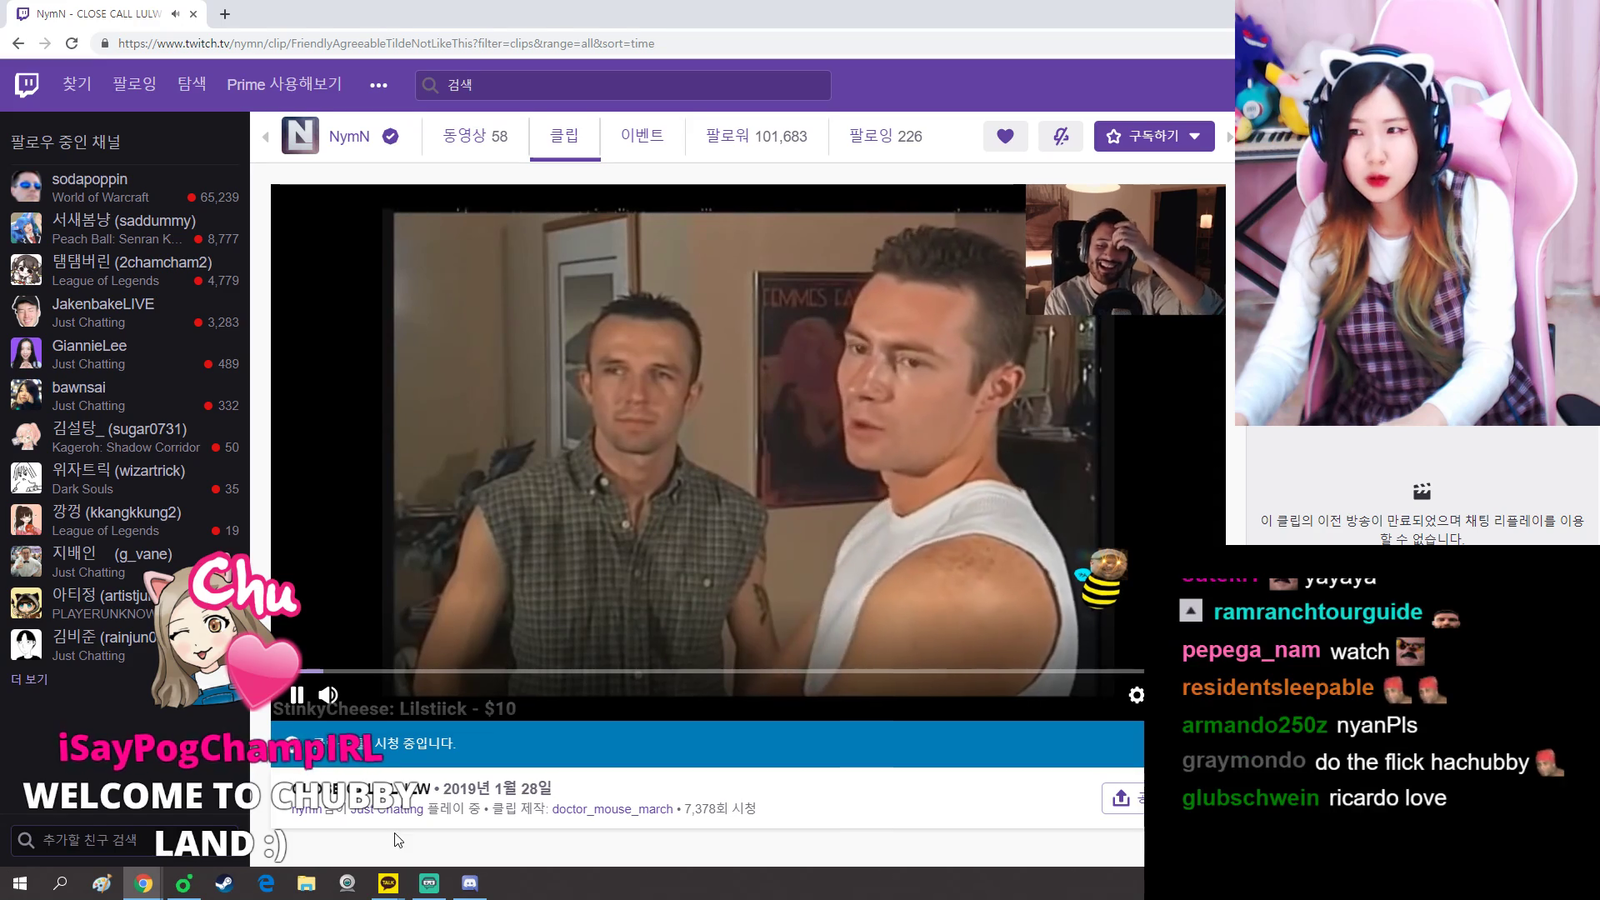Open Windows taskbar search
Image resolution: width=1600 pixels, height=900 pixels.
pyautogui.click(x=60, y=883)
